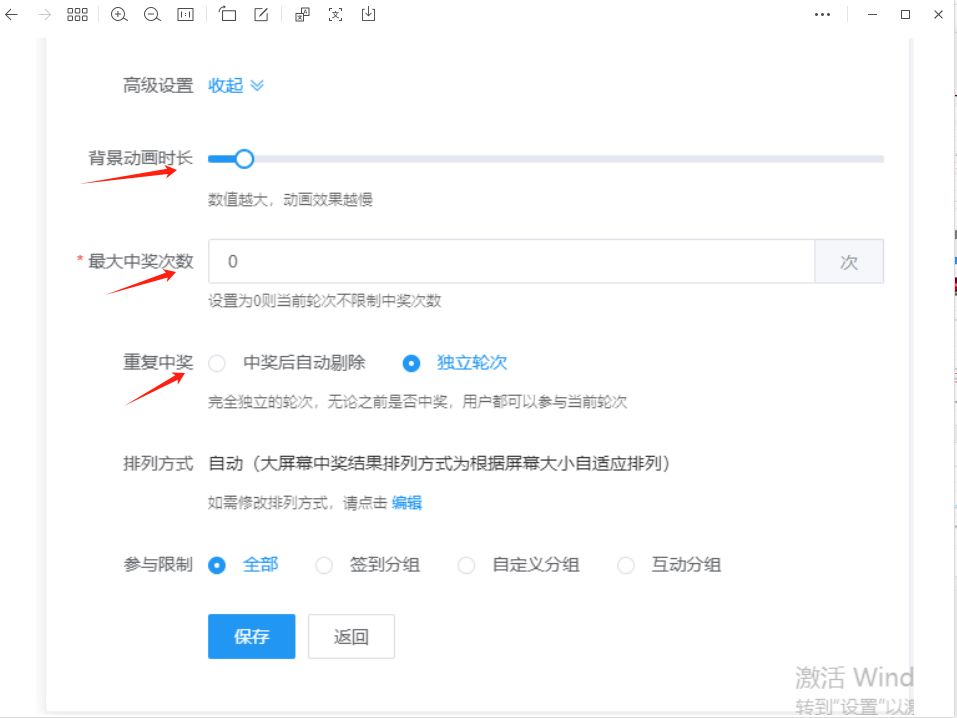Click the 高级设置 label

[158, 85]
